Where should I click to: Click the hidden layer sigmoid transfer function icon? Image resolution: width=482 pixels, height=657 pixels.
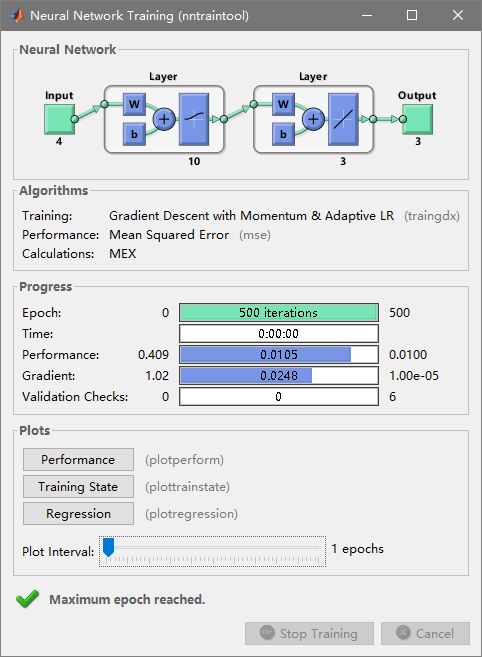(194, 119)
